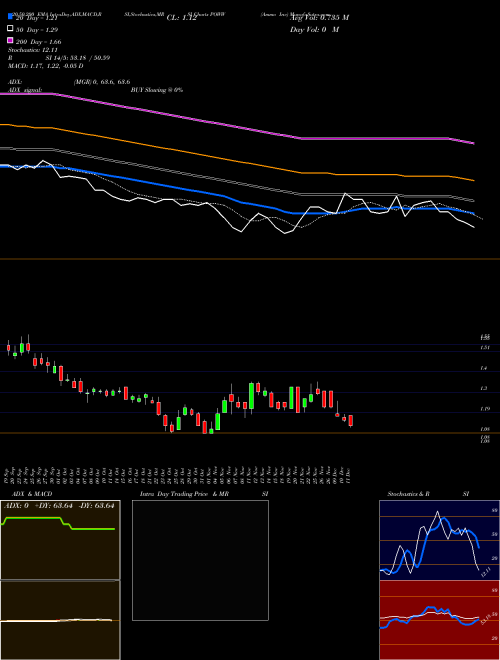Click the 'Stochastics: 12.11' indicator text
Image resolution: width=500 pixels, height=660 pixels.
(x=32, y=50)
